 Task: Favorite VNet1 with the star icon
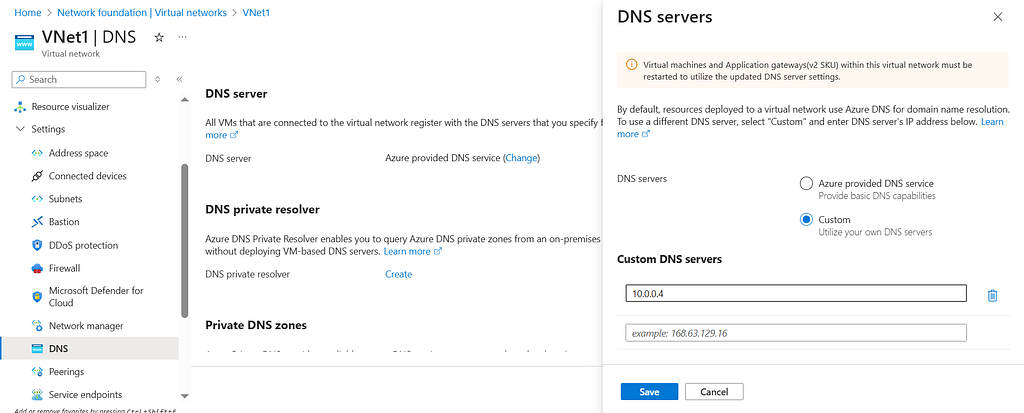pos(159,38)
